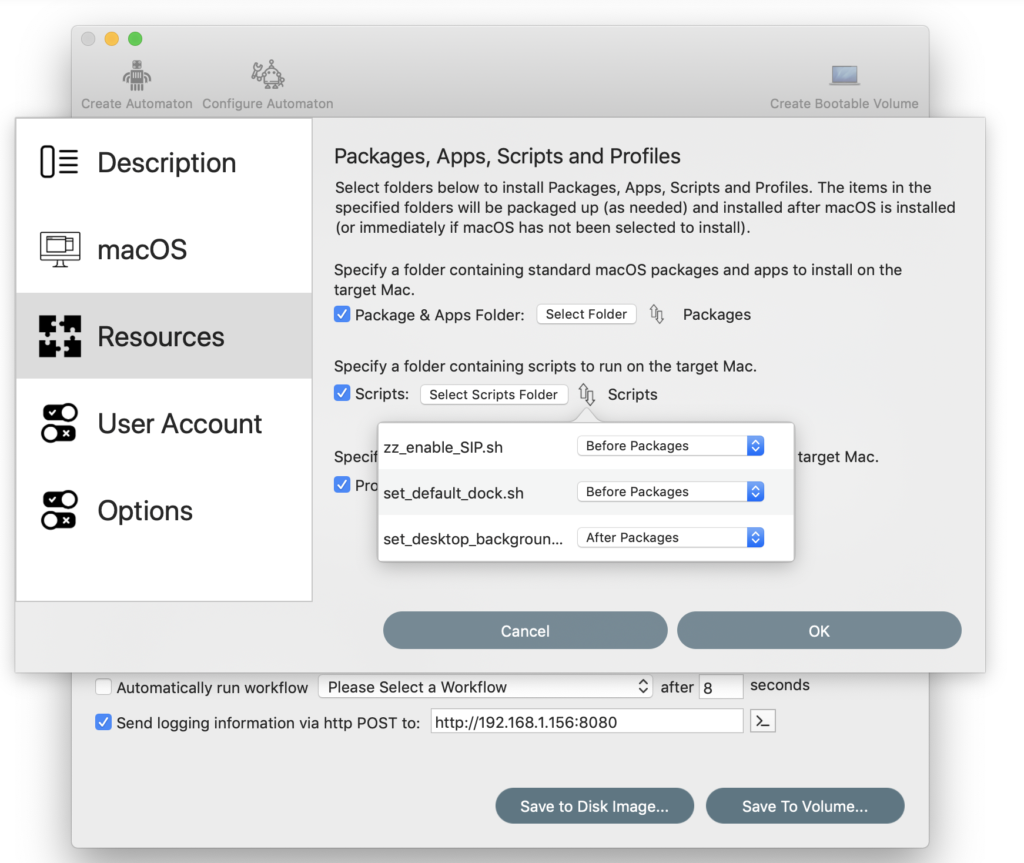Click the Select Scripts Folder button
The height and width of the screenshot is (863, 1024).
(494, 395)
